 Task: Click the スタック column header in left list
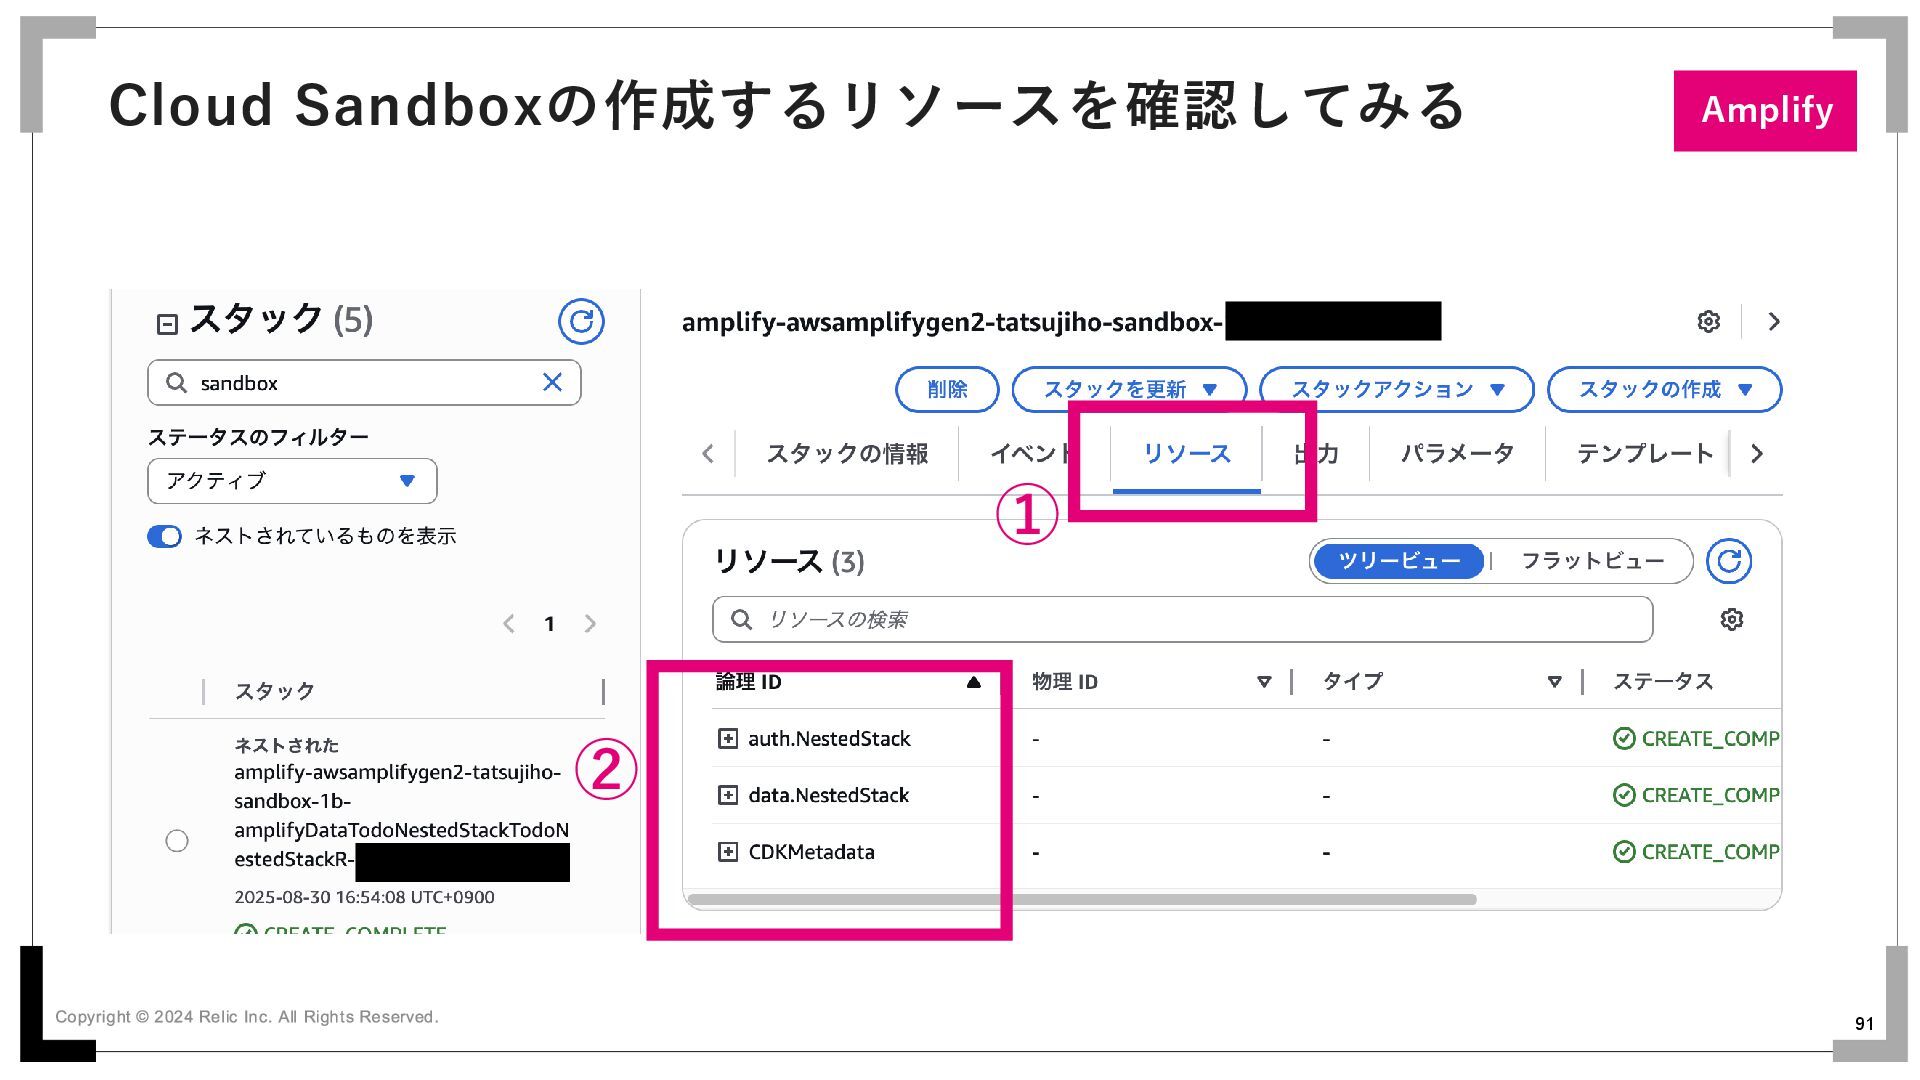pyautogui.click(x=275, y=692)
